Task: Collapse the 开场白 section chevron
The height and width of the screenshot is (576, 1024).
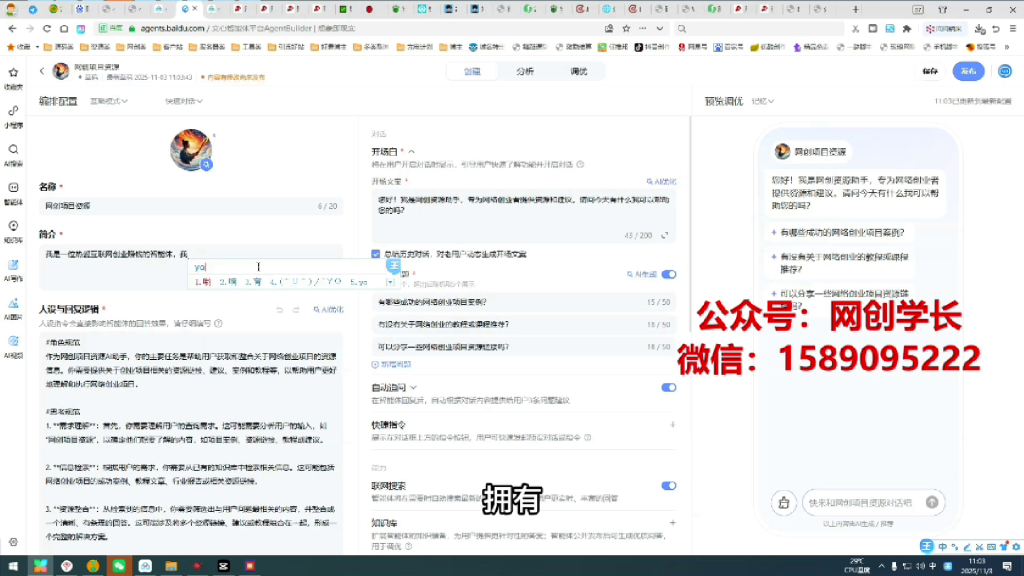Action: click(x=410, y=150)
